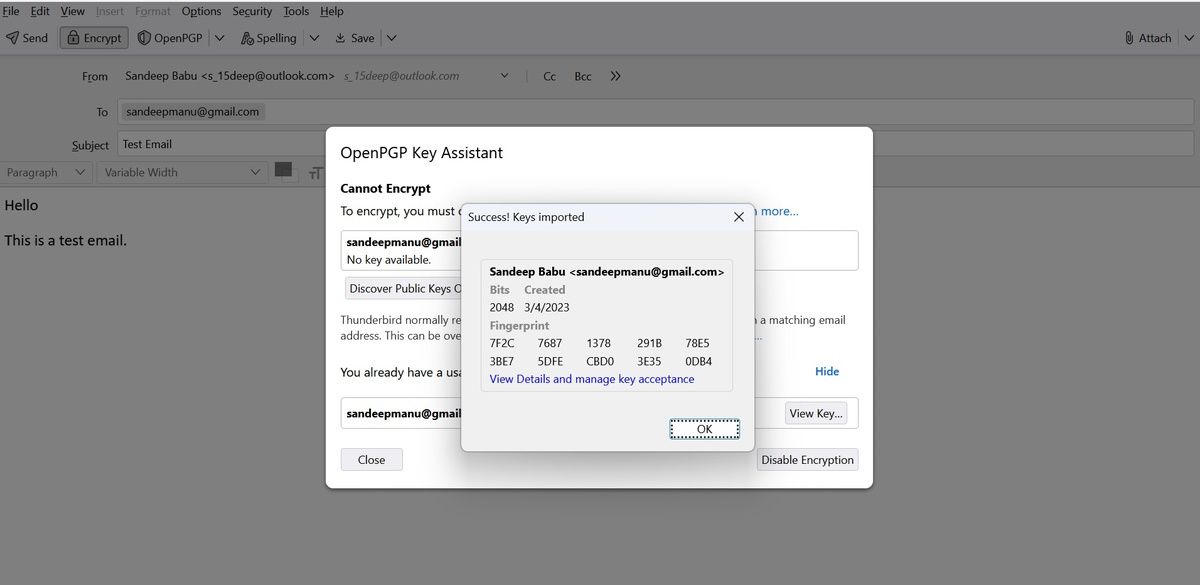This screenshot has width=1200, height=585.
Task: Click the text color swatch in format toolbar
Action: pyautogui.click(x=284, y=171)
